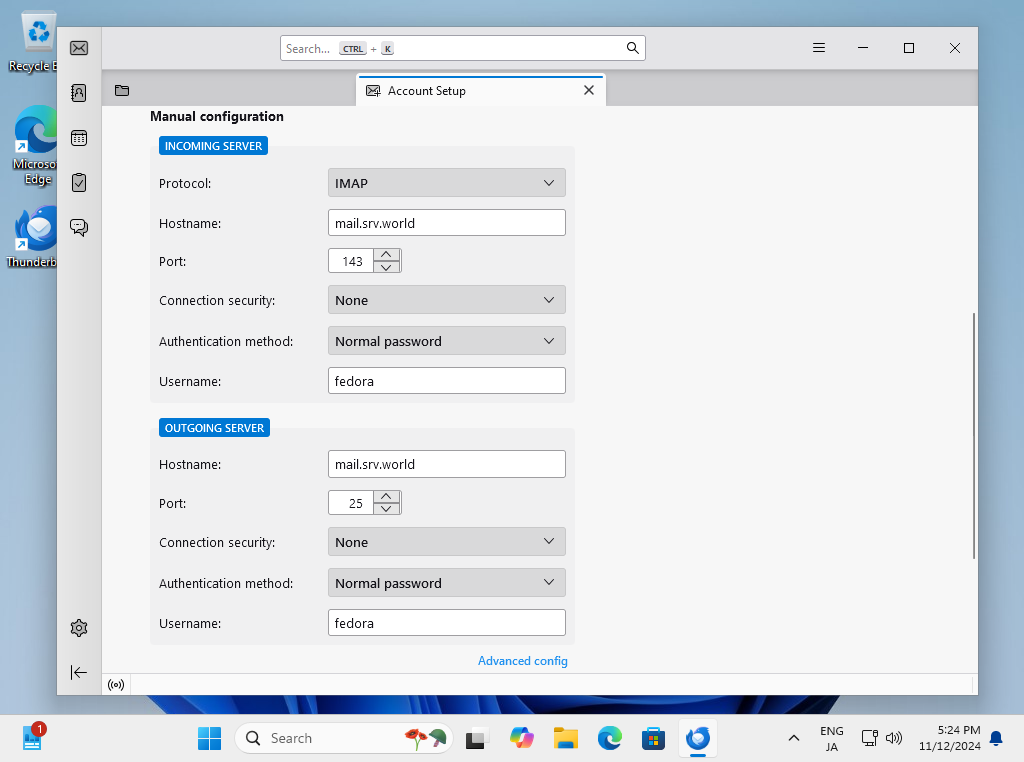1024x762 pixels.
Task: Open outgoing Authentication method dropdown
Action: [446, 583]
